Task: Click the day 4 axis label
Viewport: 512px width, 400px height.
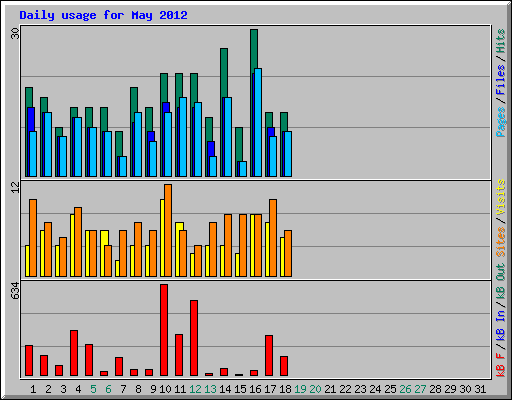Action: click(78, 389)
